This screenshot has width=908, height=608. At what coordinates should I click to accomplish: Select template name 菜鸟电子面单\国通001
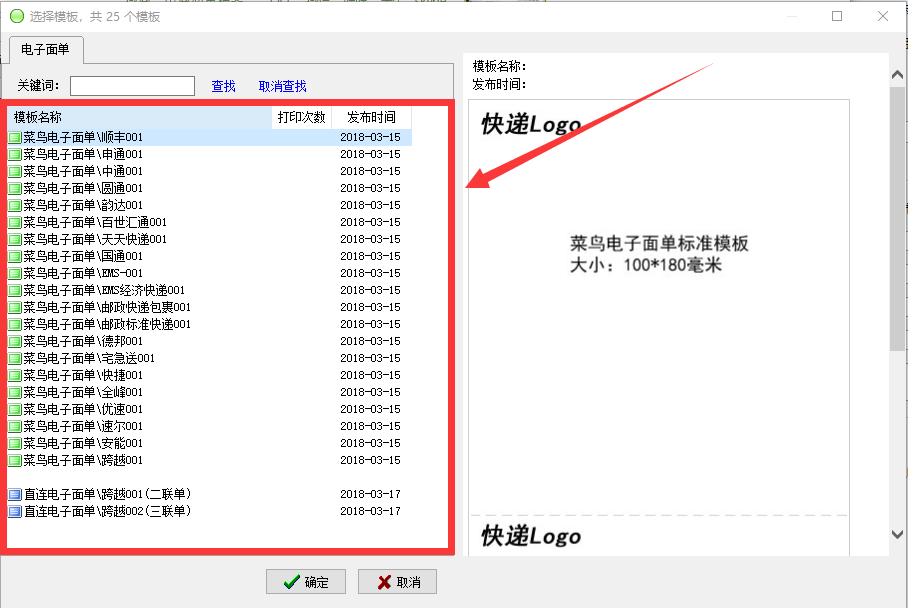(x=83, y=256)
